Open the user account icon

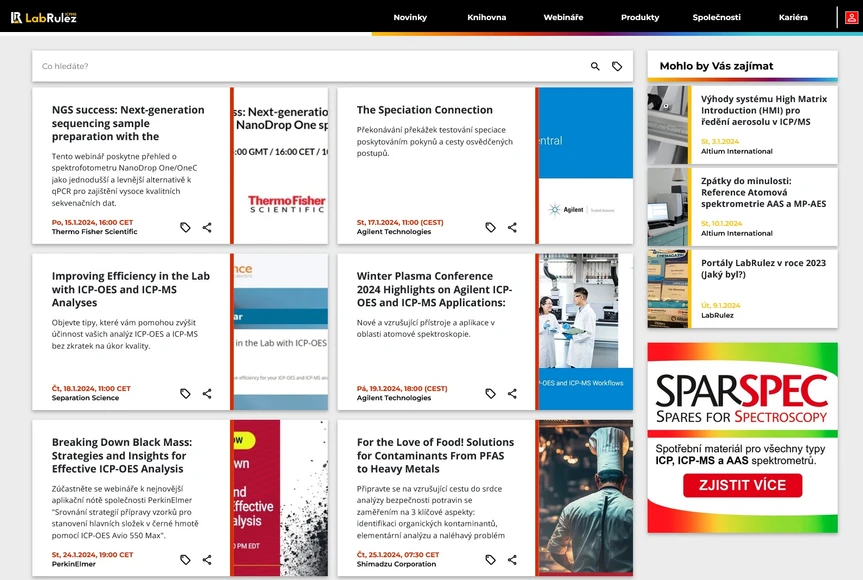point(851,18)
